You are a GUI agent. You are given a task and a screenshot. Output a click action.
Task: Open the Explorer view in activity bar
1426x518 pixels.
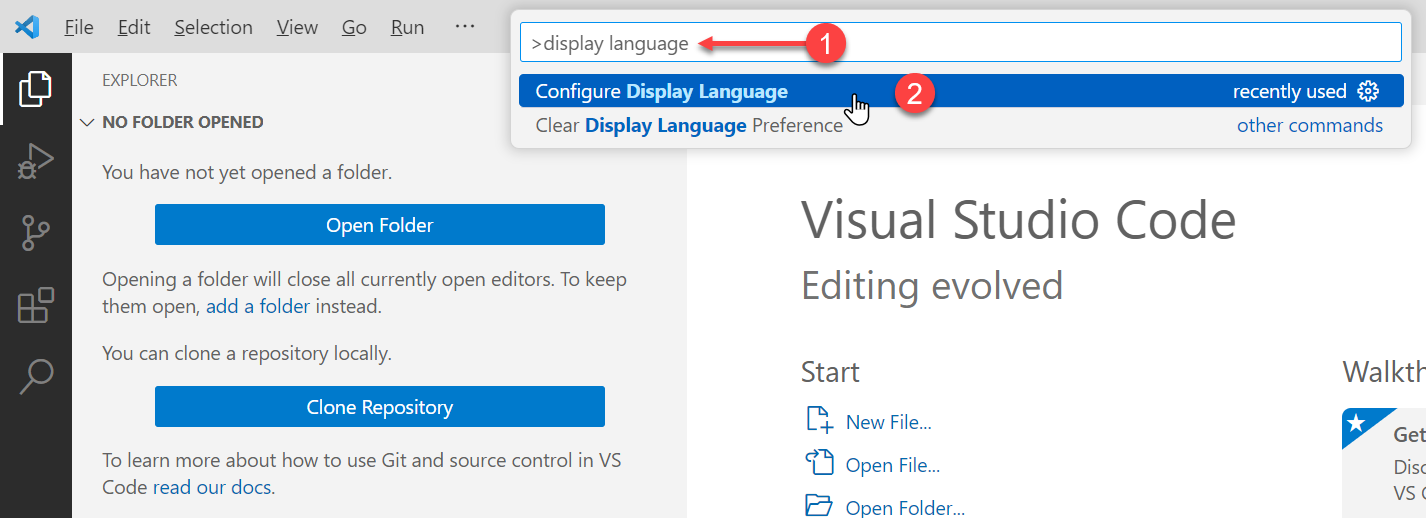pyautogui.click(x=35, y=89)
